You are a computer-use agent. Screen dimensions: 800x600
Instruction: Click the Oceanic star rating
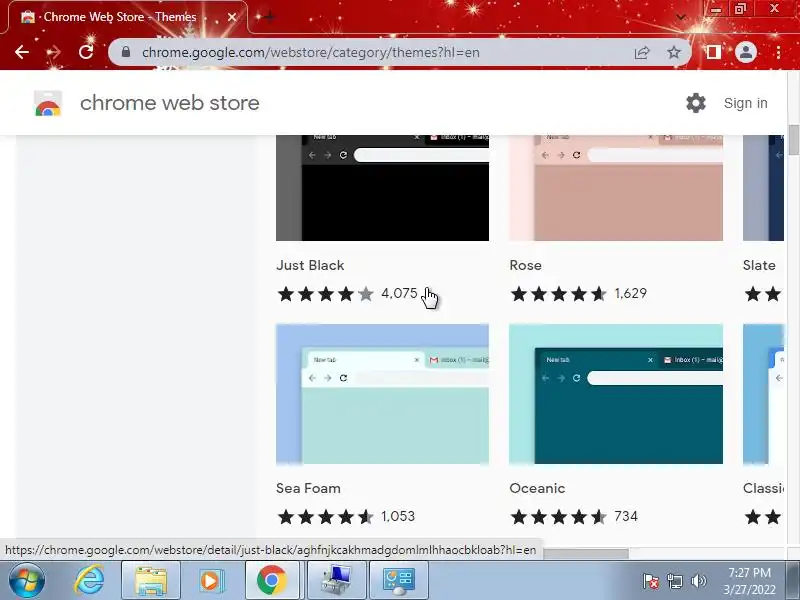click(x=558, y=517)
